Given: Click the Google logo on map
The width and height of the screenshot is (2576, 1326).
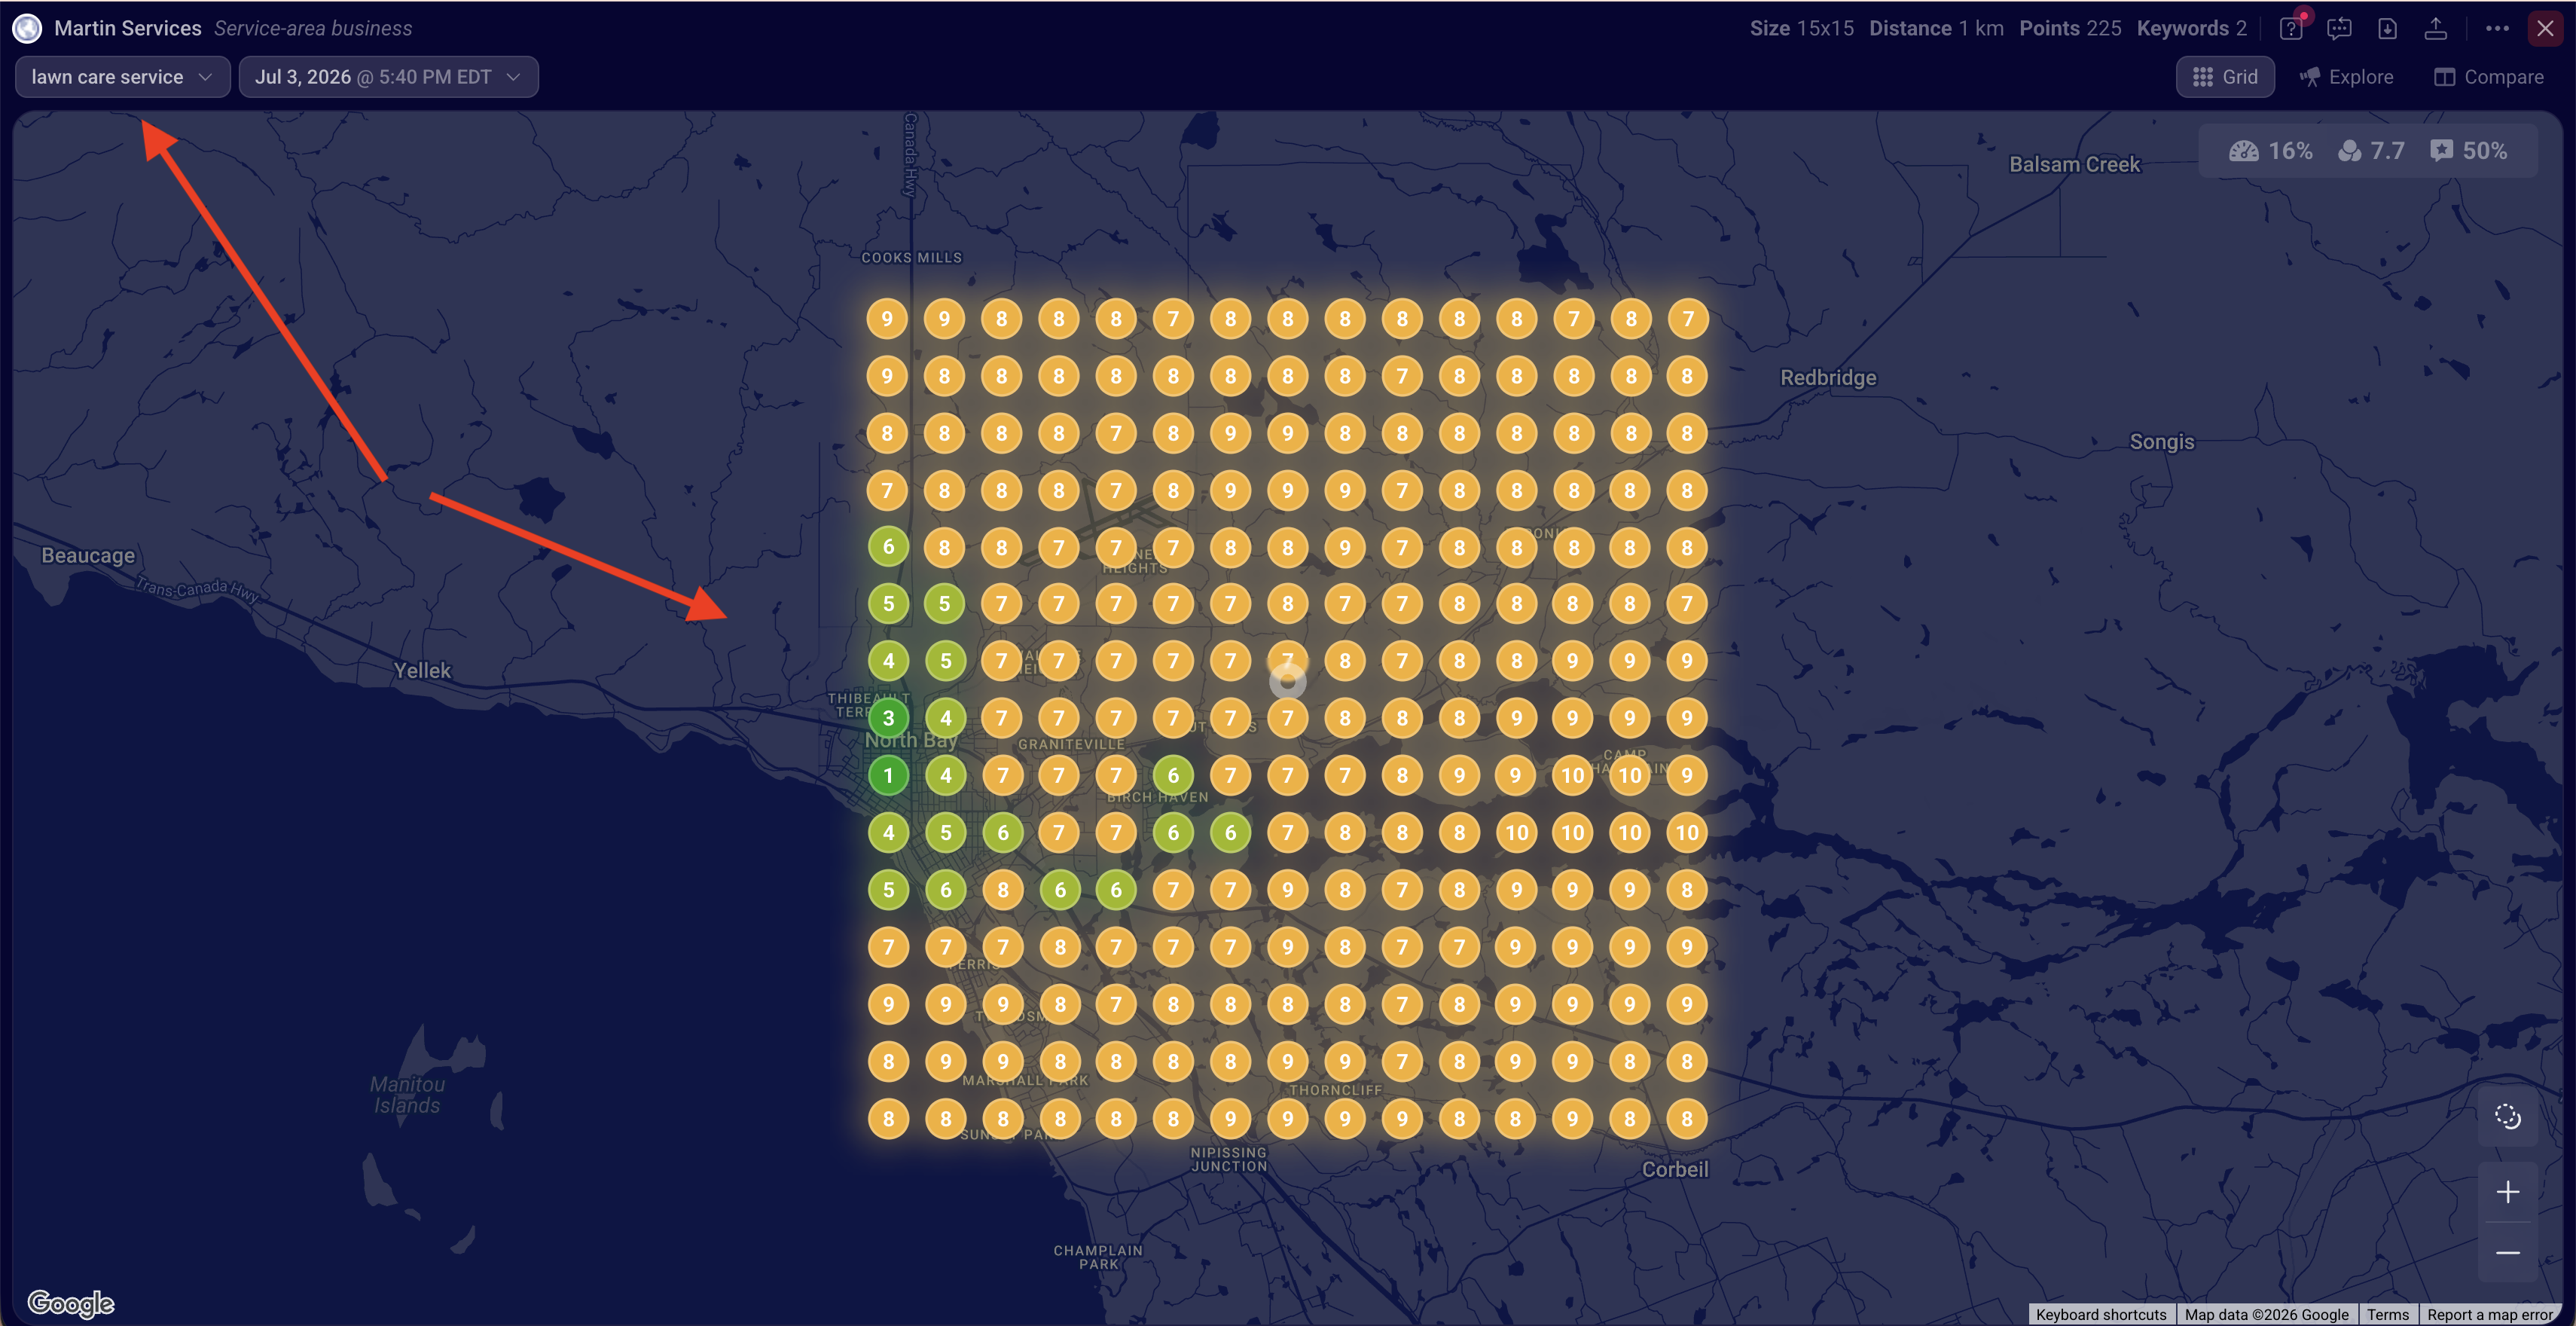Looking at the screenshot, I should click(x=71, y=1303).
